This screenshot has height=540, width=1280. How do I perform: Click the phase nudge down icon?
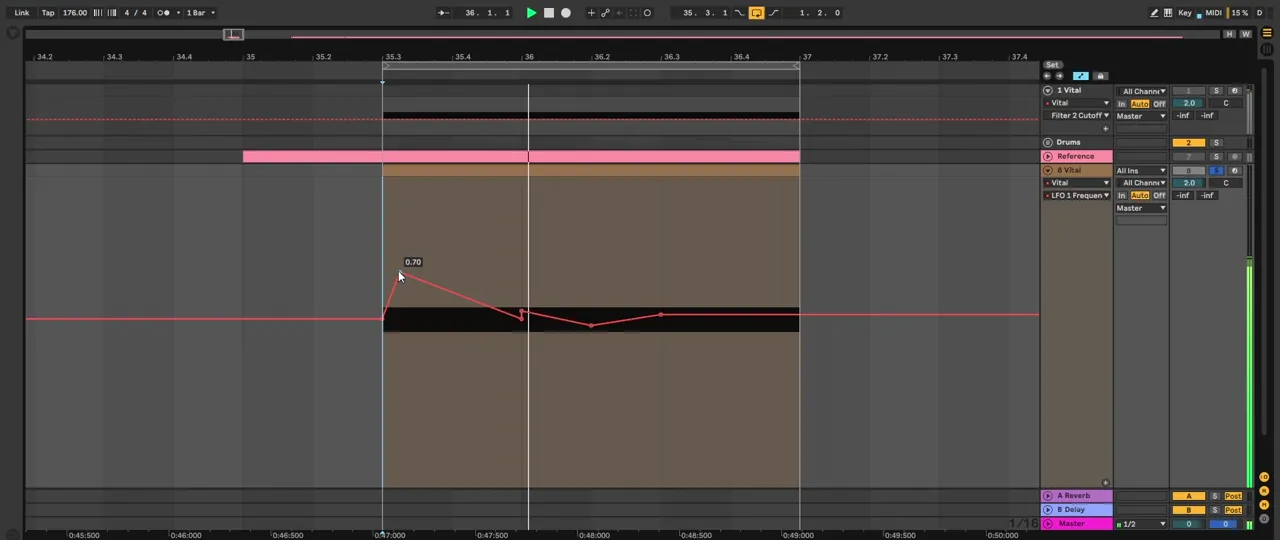click(x=96, y=13)
